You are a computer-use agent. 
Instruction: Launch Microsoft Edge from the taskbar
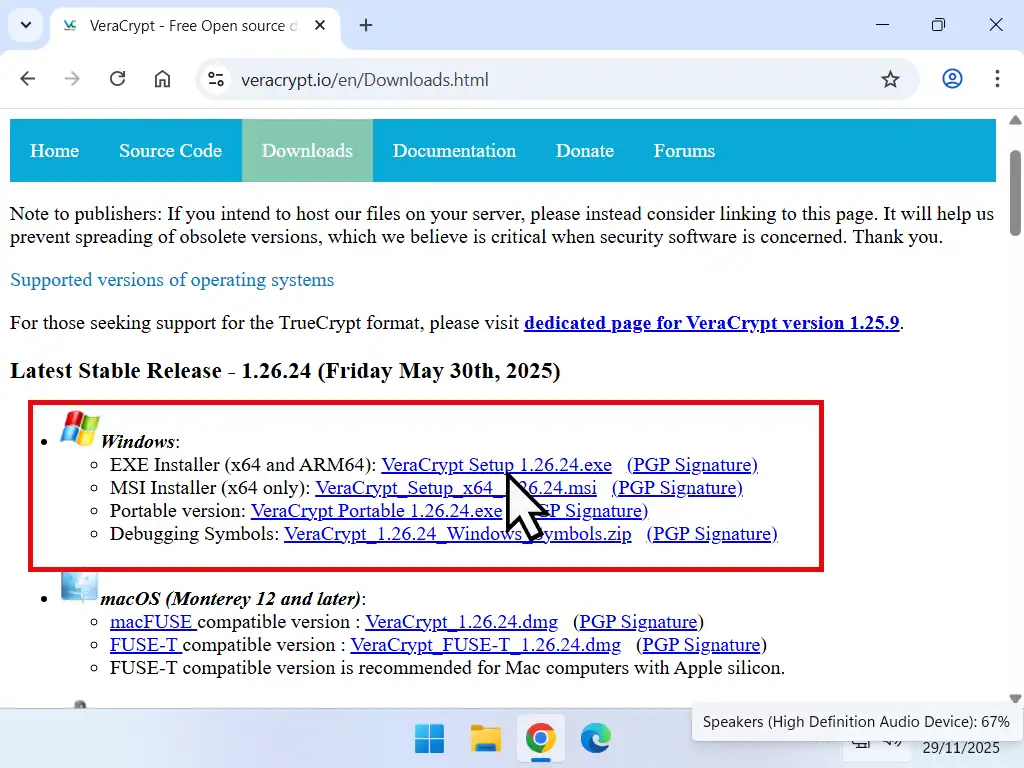(x=596, y=739)
